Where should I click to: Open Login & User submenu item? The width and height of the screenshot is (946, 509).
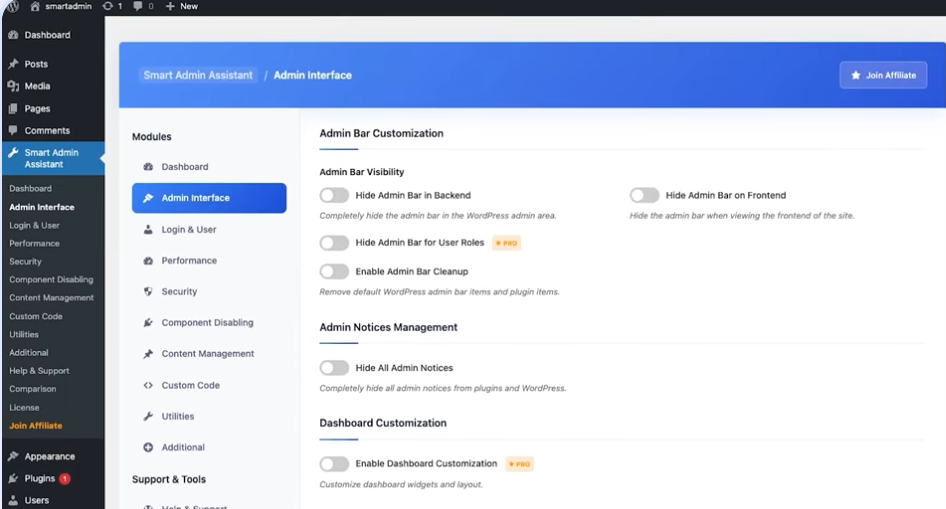click(34, 225)
